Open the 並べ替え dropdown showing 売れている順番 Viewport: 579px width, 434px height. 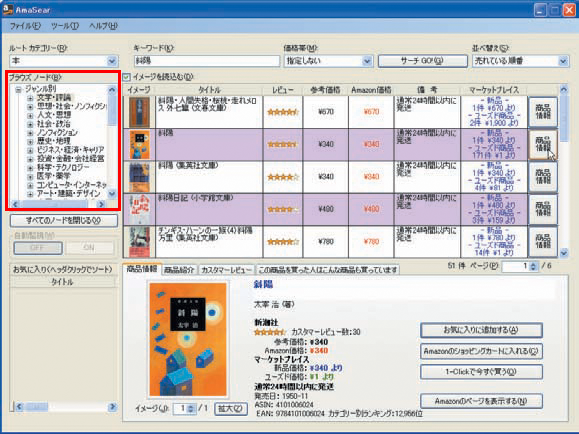tap(520, 61)
